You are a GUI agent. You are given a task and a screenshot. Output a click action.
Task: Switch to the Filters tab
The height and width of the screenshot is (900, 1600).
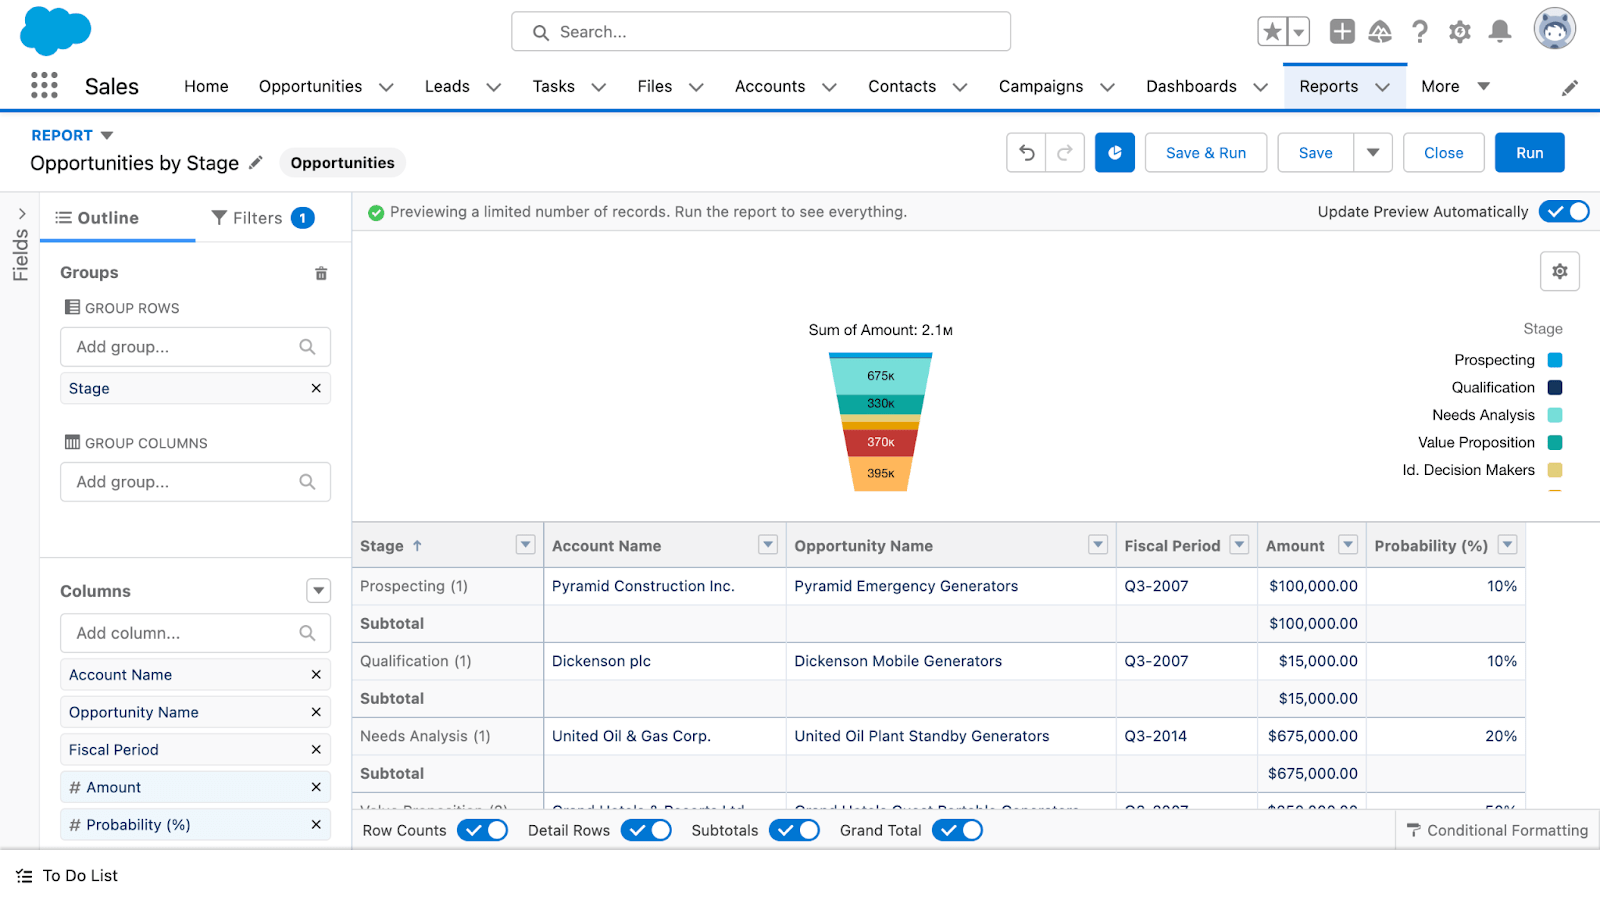(263, 218)
